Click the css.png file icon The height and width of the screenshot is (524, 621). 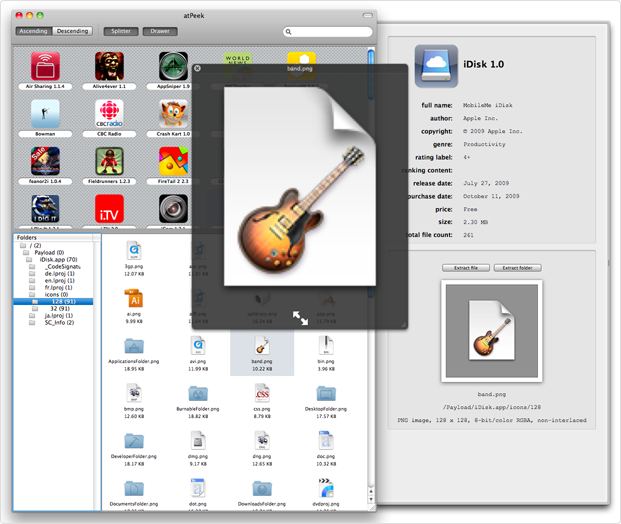(x=262, y=393)
